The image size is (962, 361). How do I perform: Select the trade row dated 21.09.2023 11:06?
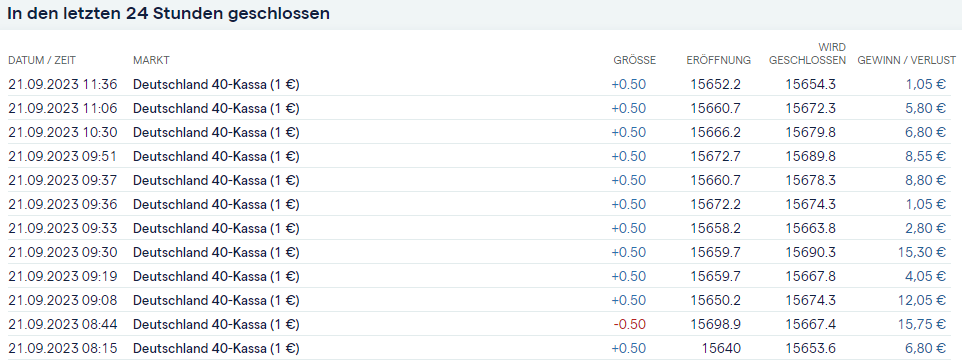(481, 108)
